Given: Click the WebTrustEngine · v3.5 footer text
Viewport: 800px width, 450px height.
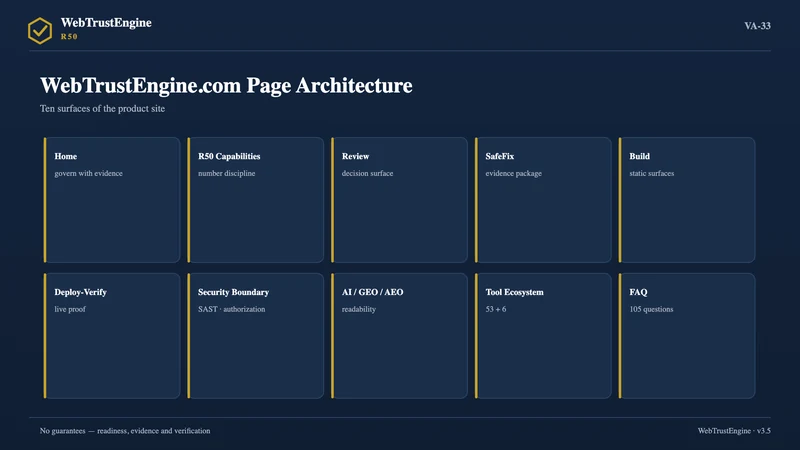Looking at the screenshot, I should pyautogui.click(x=734, y=431).
